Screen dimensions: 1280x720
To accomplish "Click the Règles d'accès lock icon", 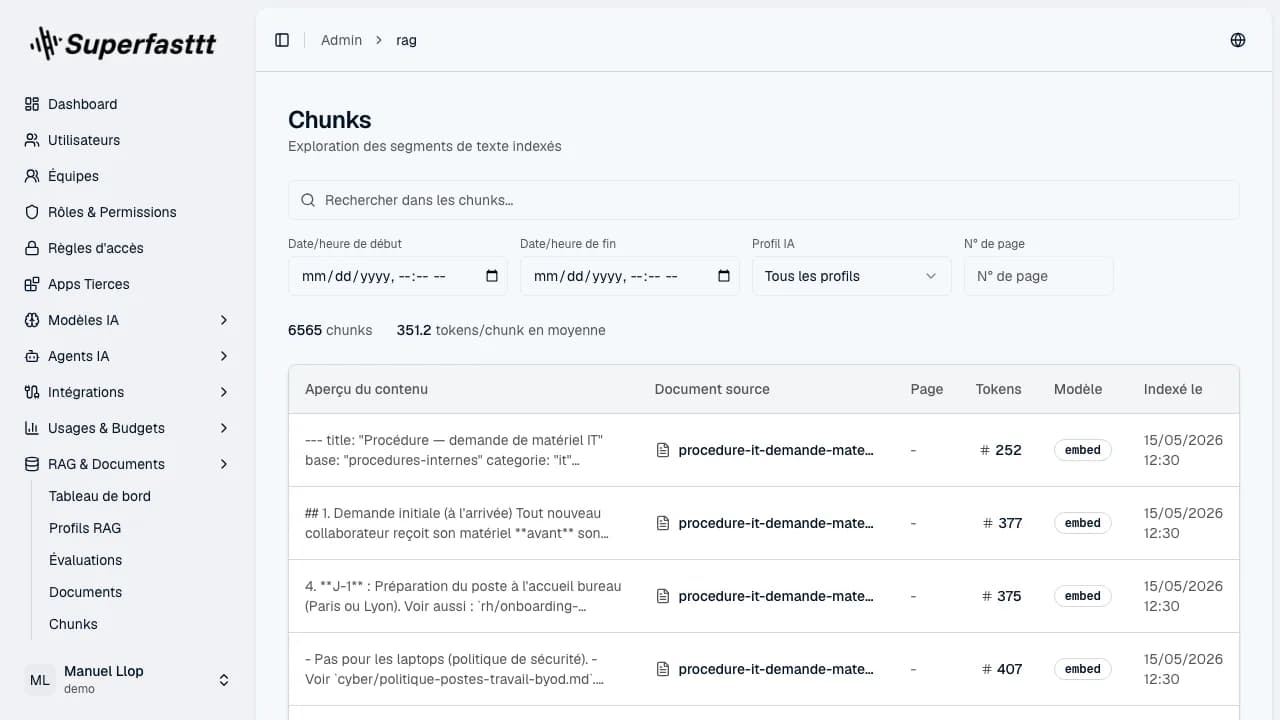I will [x=32, y=248].
